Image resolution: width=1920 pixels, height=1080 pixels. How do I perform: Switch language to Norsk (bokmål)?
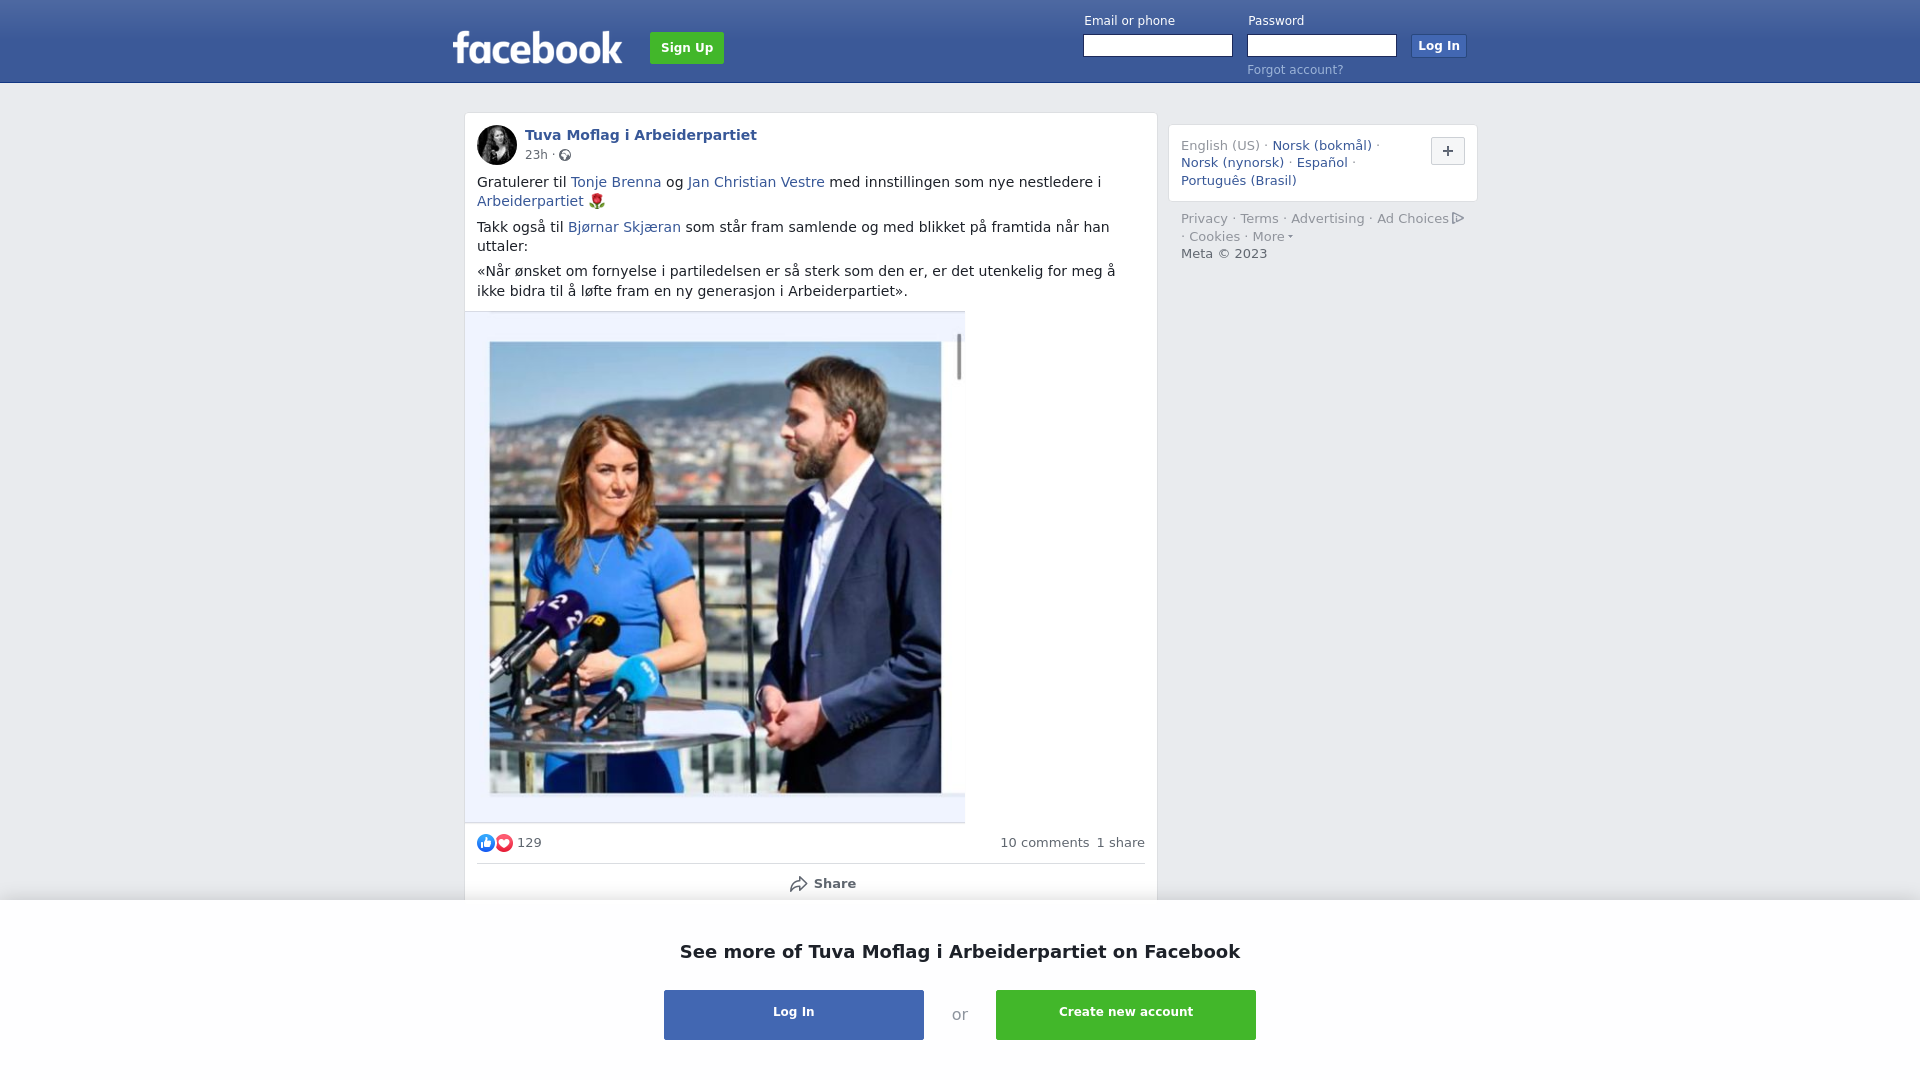click(1322, 146)
